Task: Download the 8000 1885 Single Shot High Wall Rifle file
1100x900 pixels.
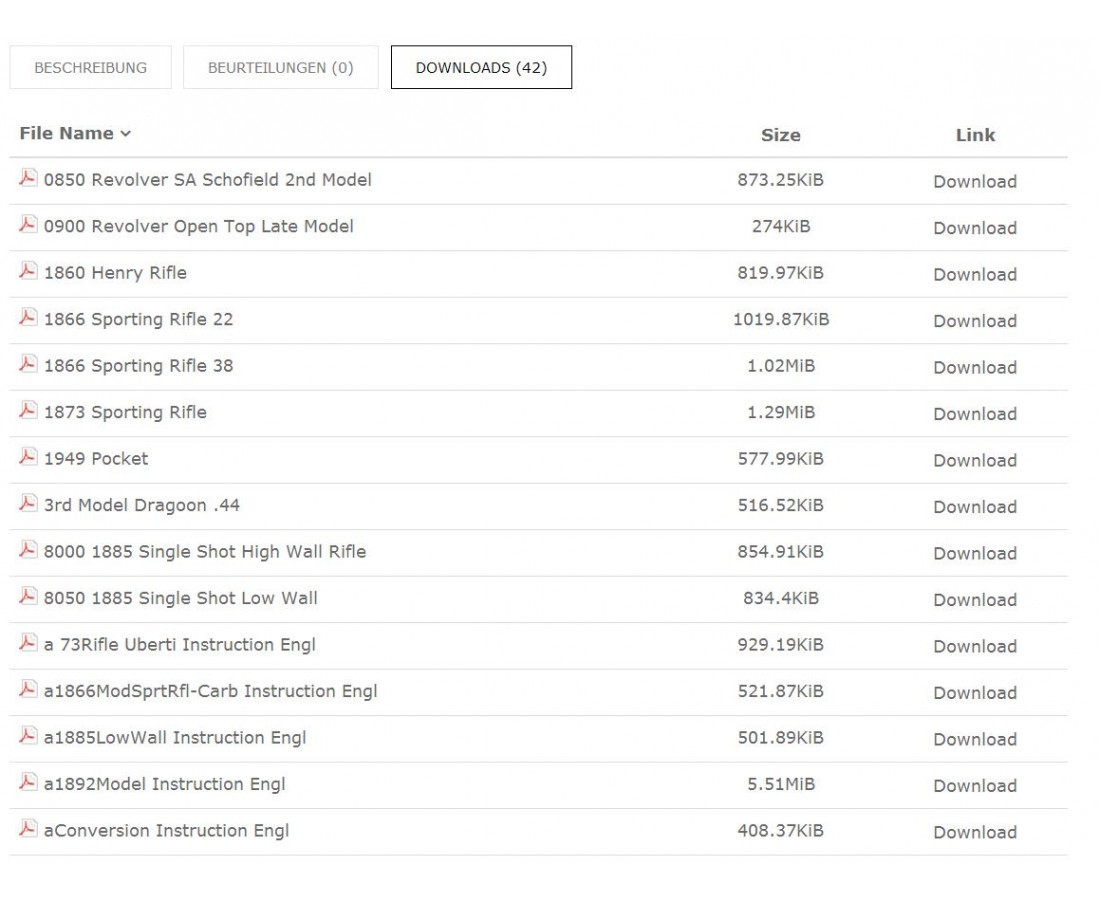Action: coord(974,553)
